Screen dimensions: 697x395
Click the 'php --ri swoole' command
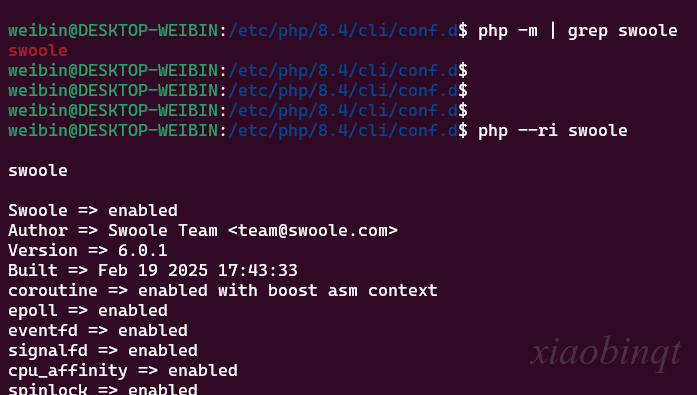[553, 131]
